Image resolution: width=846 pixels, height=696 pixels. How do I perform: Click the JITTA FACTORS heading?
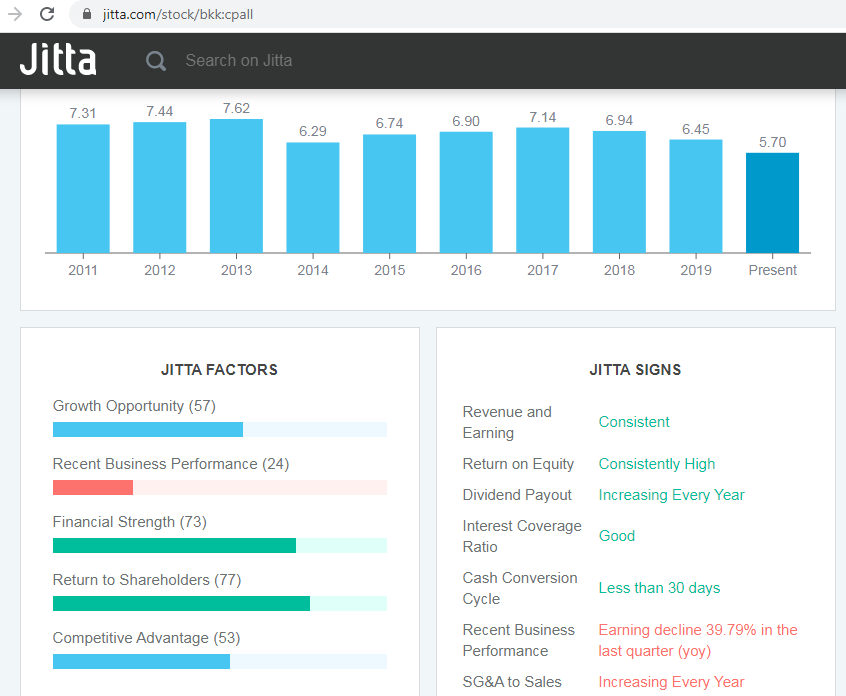tap(220, 370)
